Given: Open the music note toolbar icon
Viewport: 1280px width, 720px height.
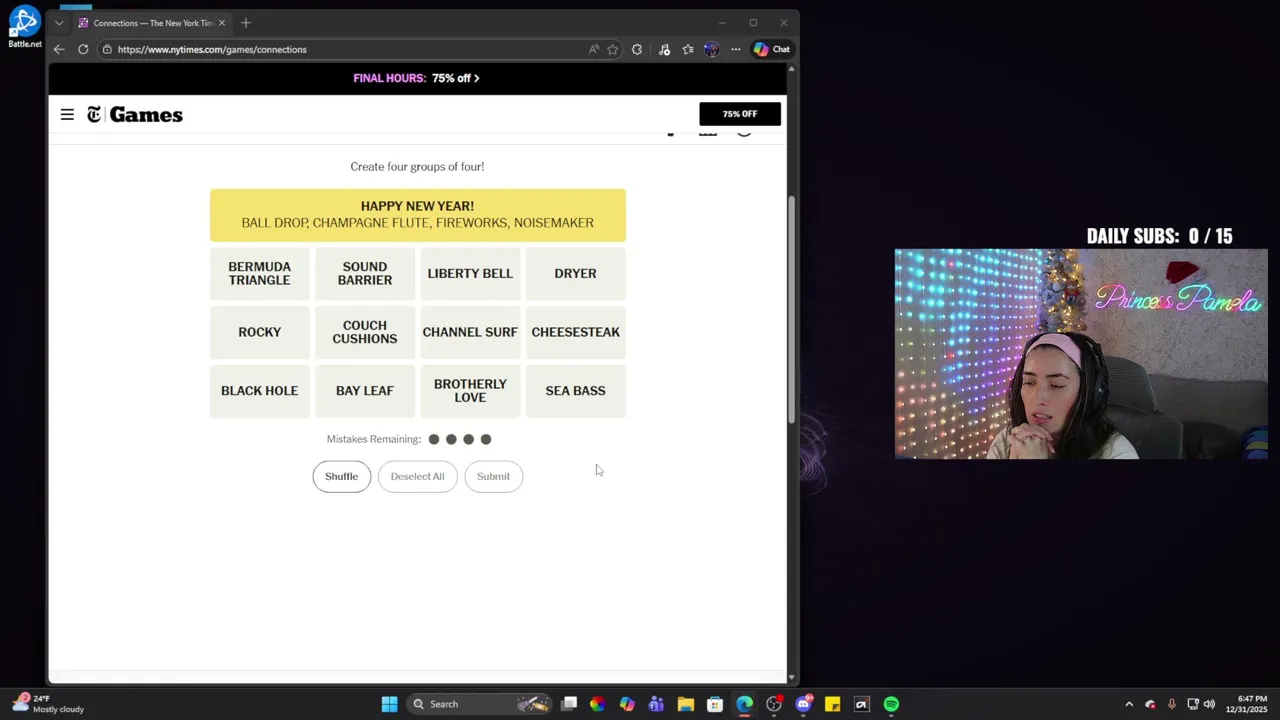Looking at the screenshot, I should click(664, 49).
